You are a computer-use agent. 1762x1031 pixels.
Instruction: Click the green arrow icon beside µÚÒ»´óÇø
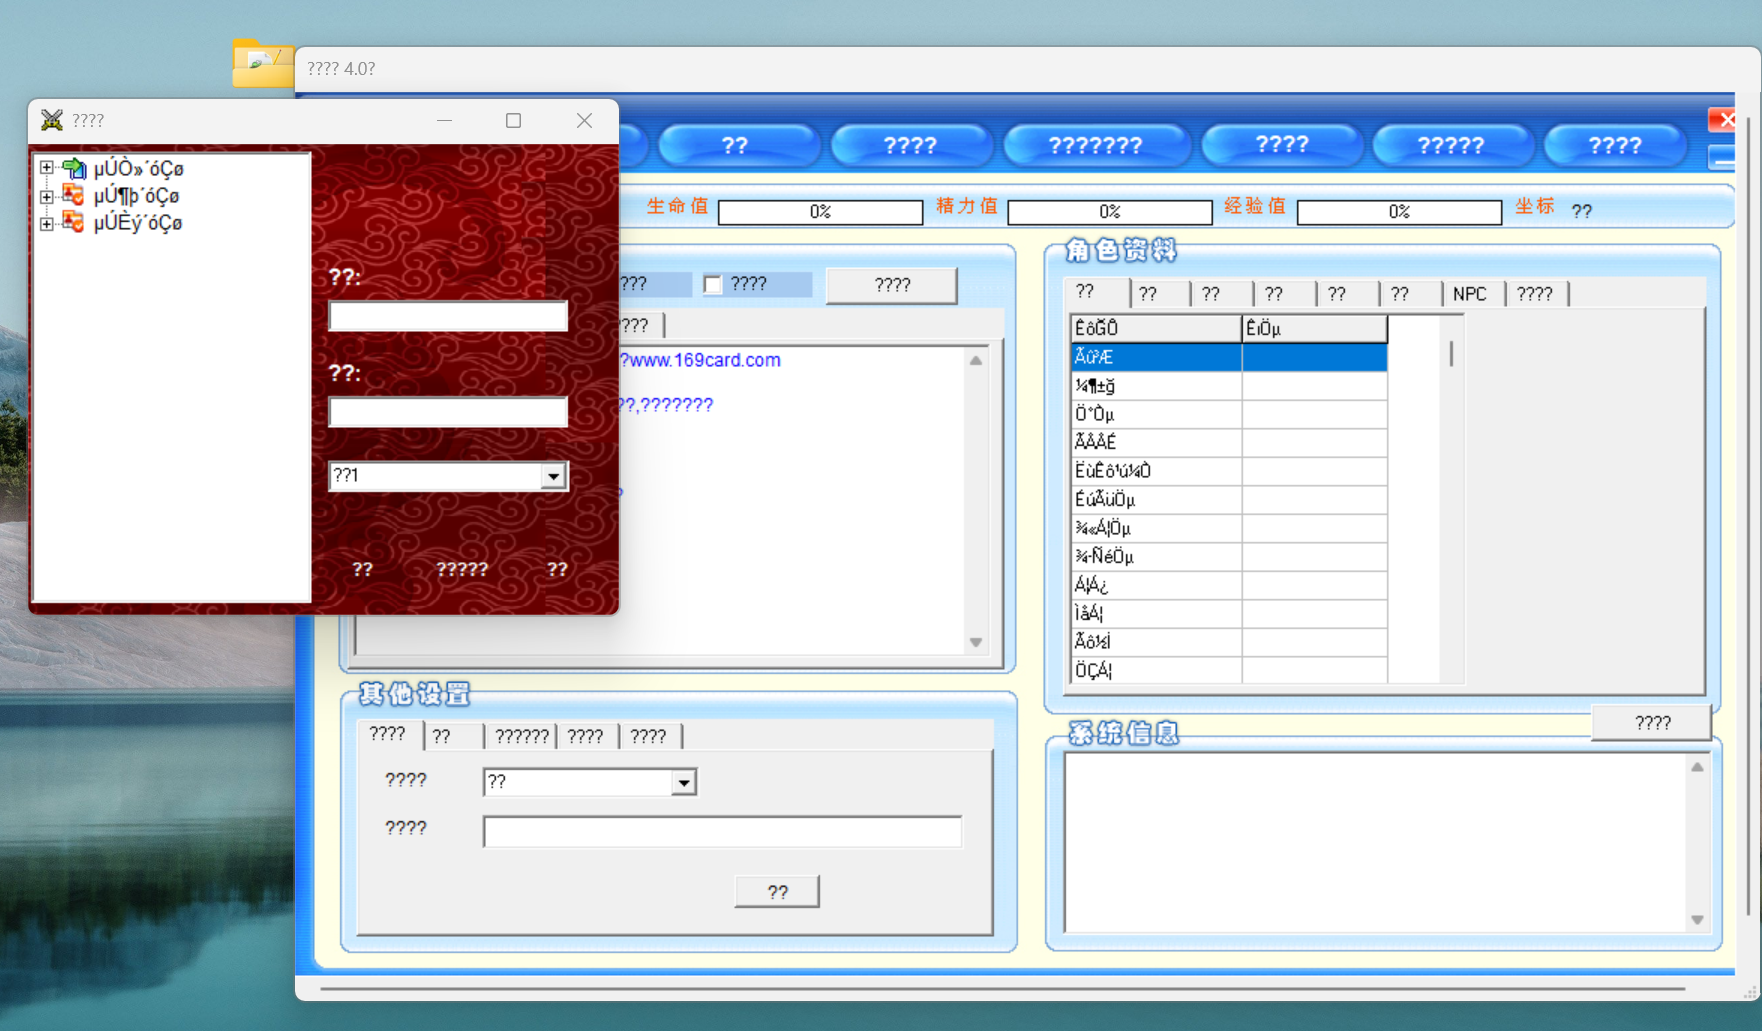tap(74, 168)
